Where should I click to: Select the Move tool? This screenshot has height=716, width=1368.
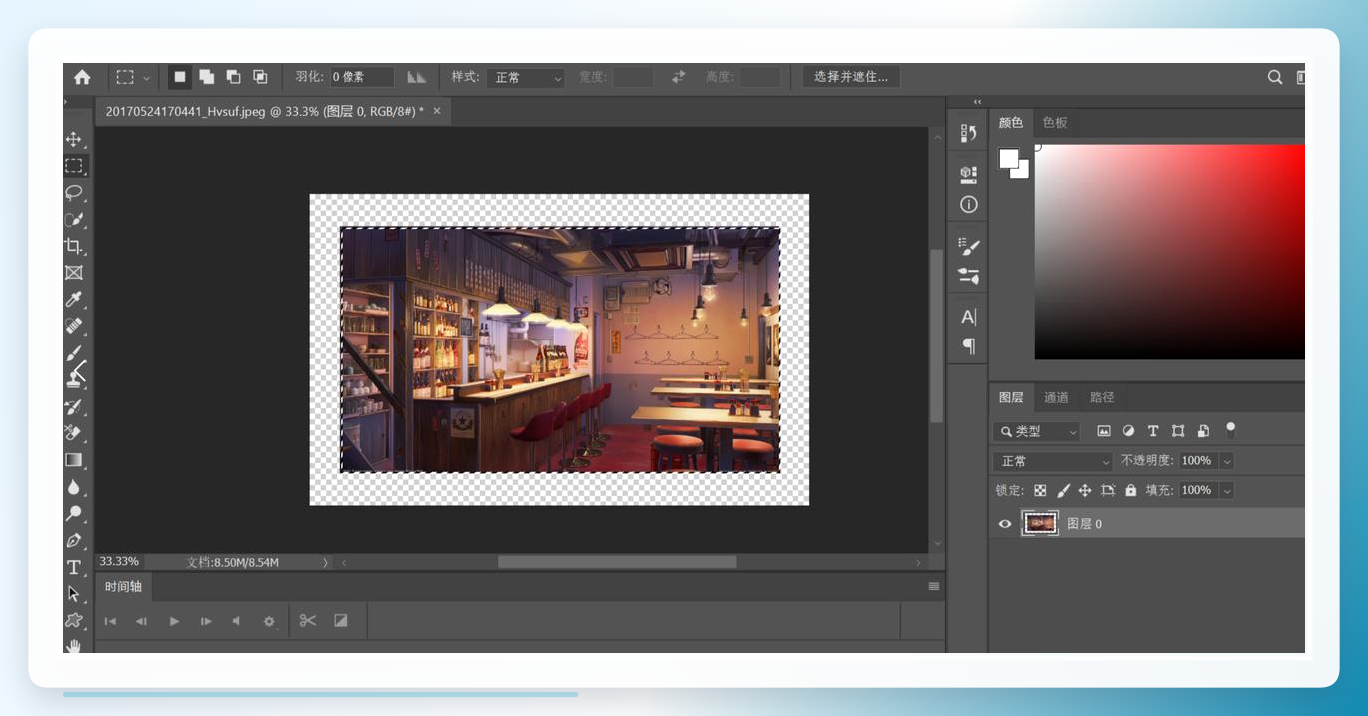pyautogui.click(x=74, y=139)
